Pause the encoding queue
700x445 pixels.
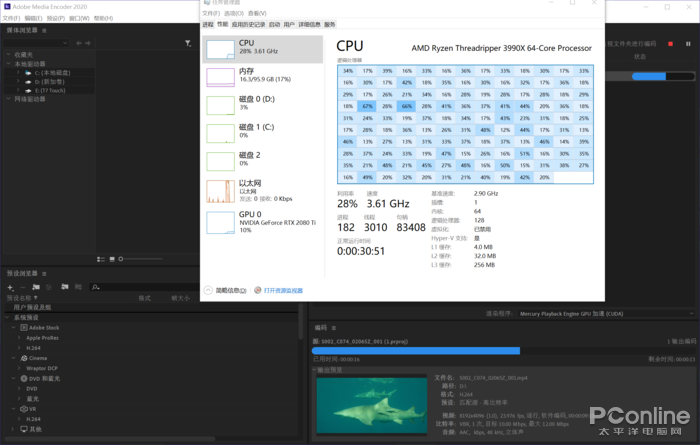click(x=688, y=44)
